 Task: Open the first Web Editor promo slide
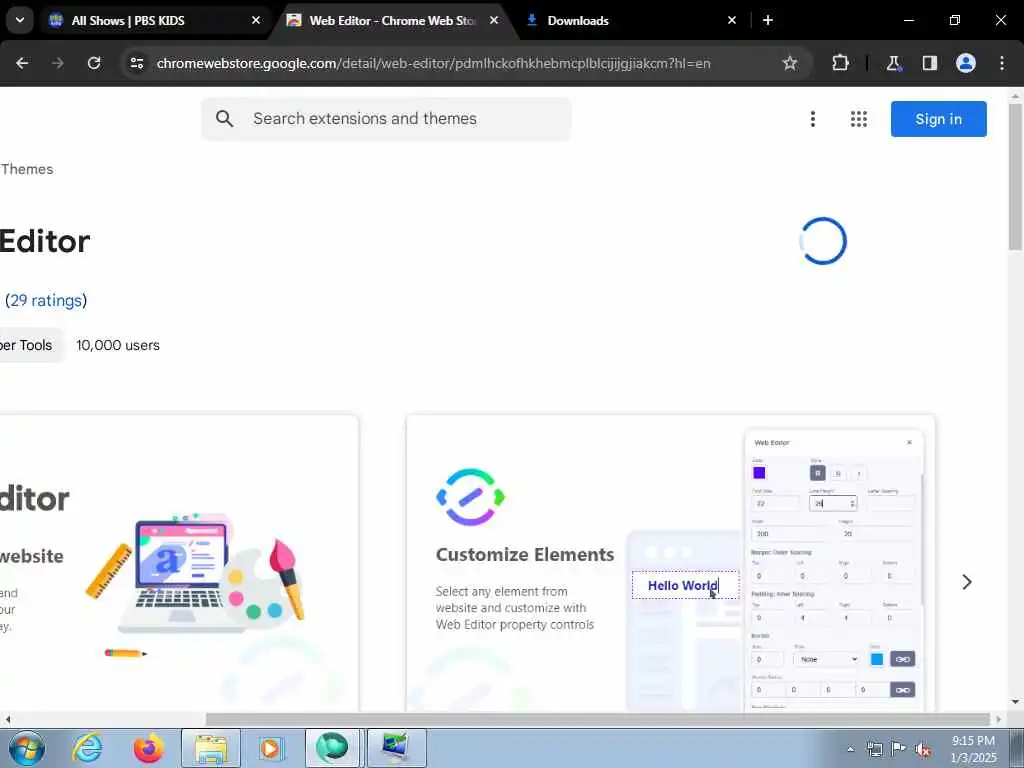pos(179,564)
